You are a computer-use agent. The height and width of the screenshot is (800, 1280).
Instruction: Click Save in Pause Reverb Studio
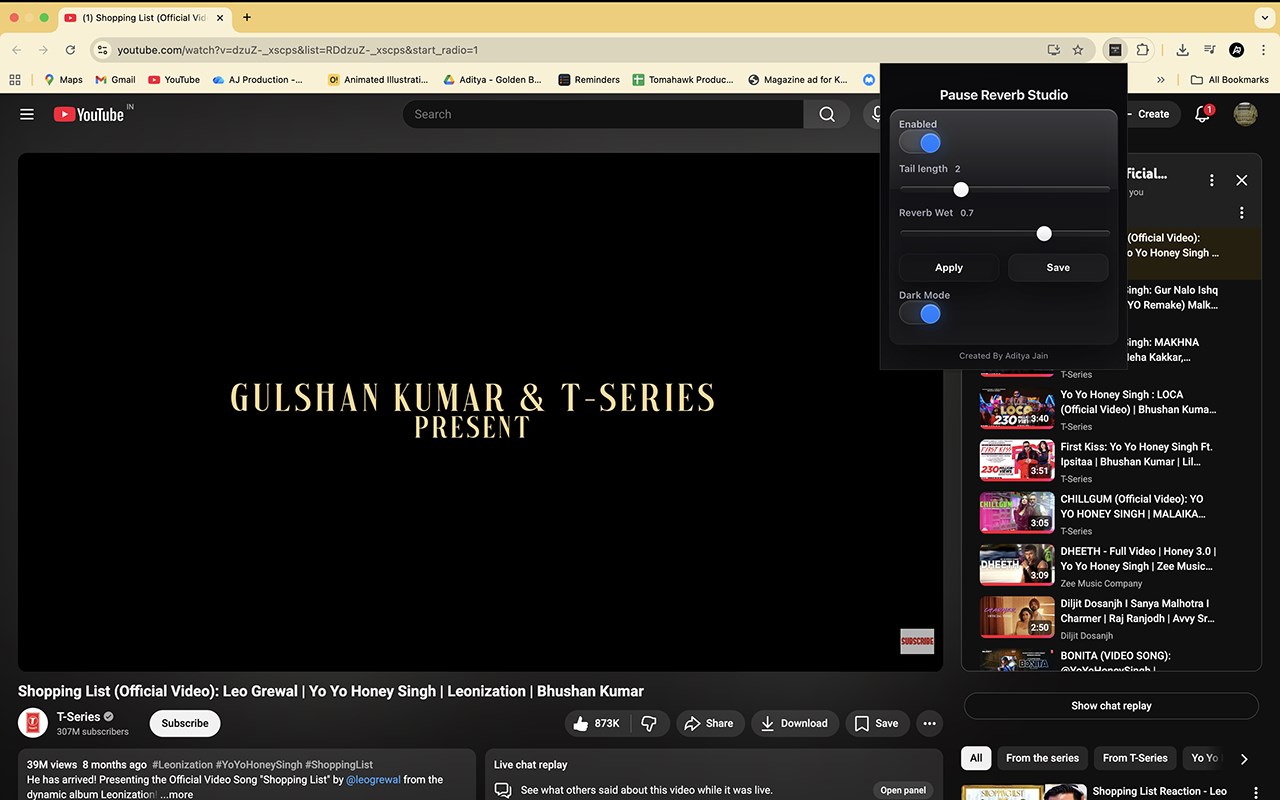pos(1058,268)
